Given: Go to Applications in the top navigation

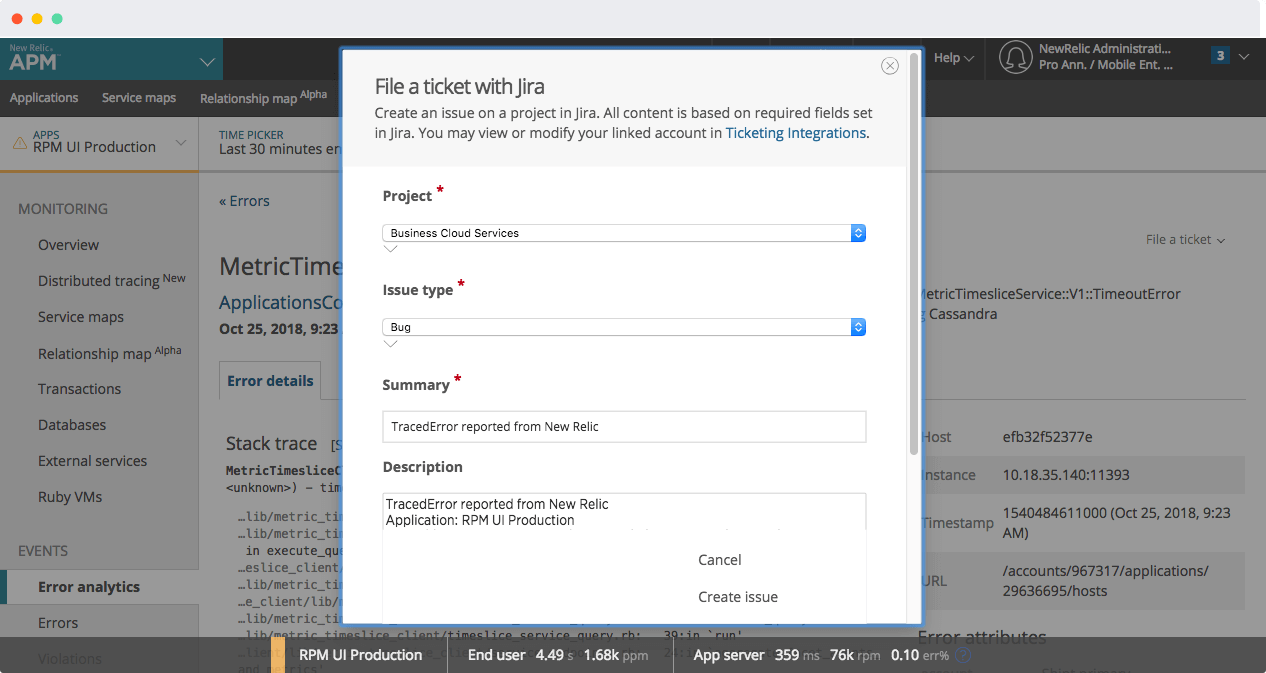Looking at the screenshot, I should pyautogui.click(x=44, y=98).
